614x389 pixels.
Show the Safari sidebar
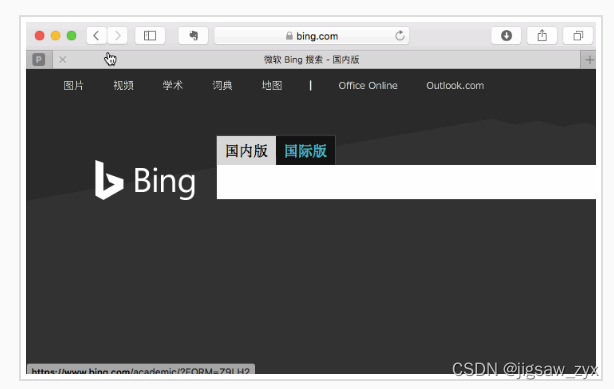pos(150,36)
